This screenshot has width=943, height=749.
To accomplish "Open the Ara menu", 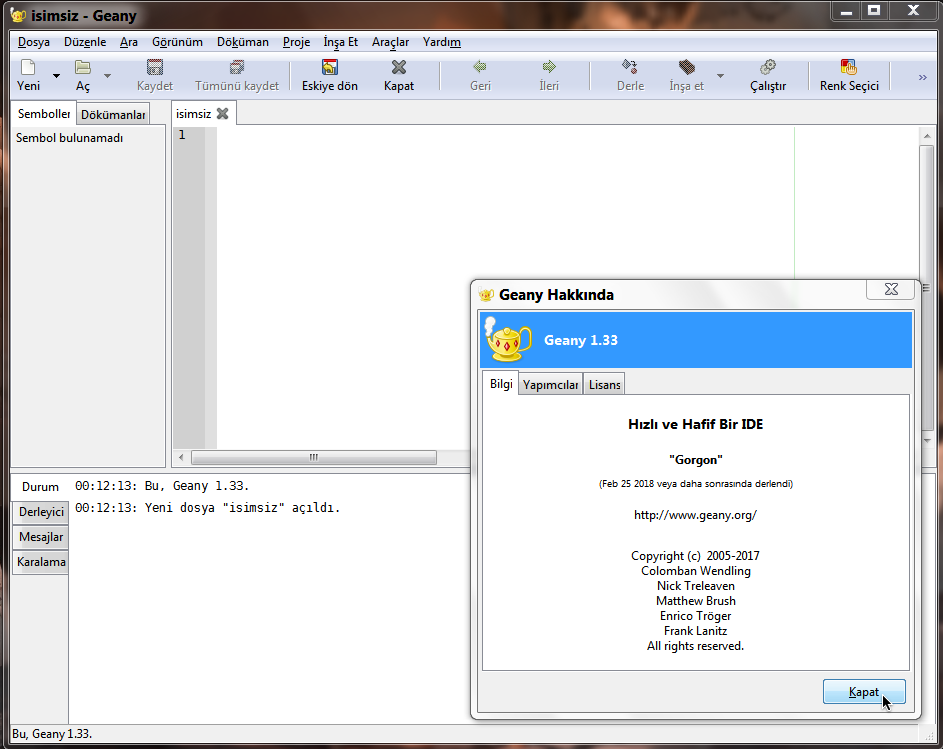I will [x=129, y=42].
